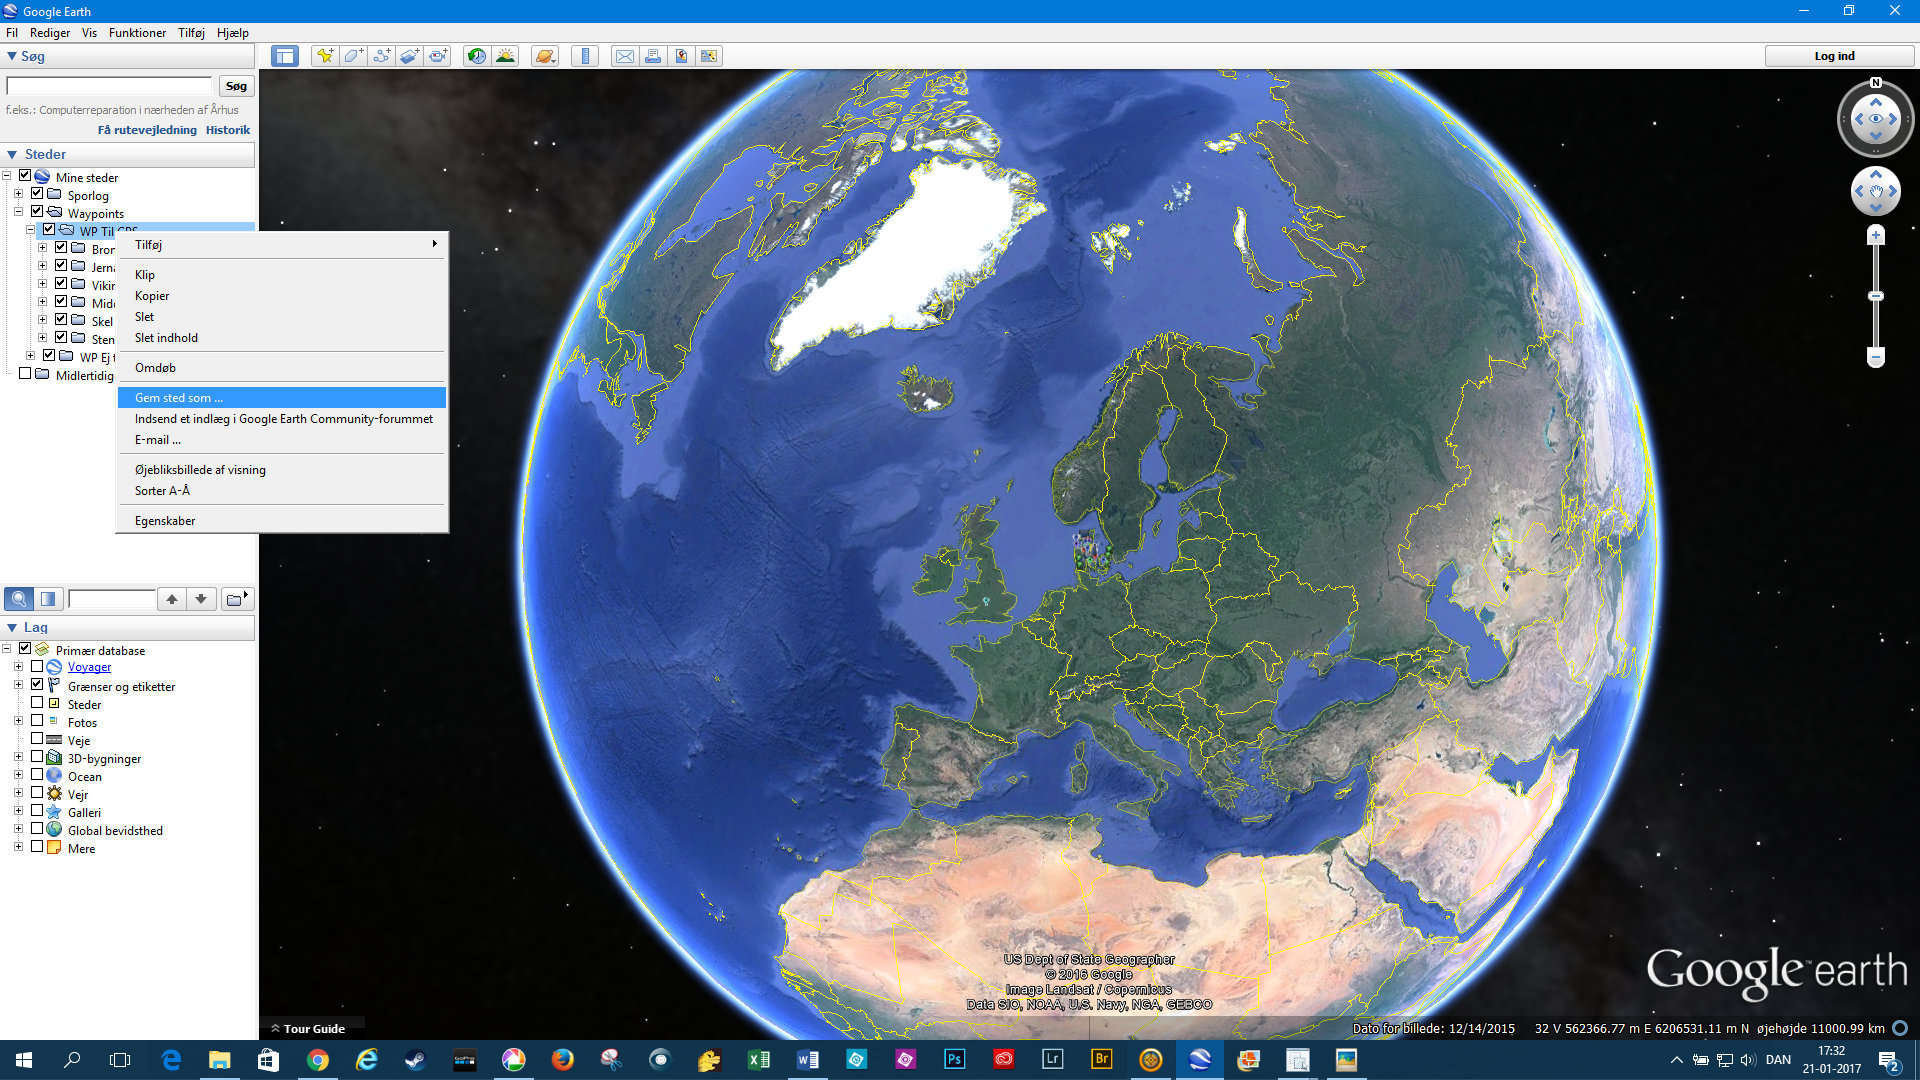Open the planet switcher icon
This screenshot has width=1920, height=1080.
pos(544,56)
